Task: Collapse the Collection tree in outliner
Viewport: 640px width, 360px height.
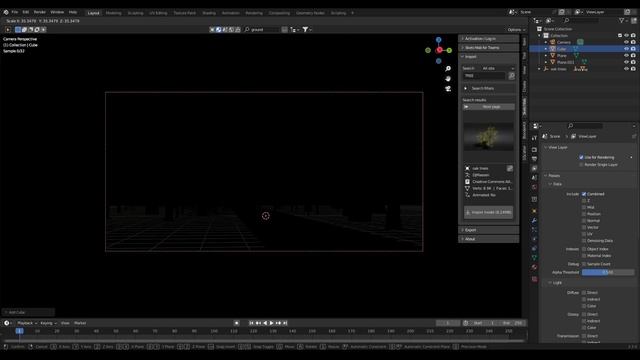Action: [540, 36]
